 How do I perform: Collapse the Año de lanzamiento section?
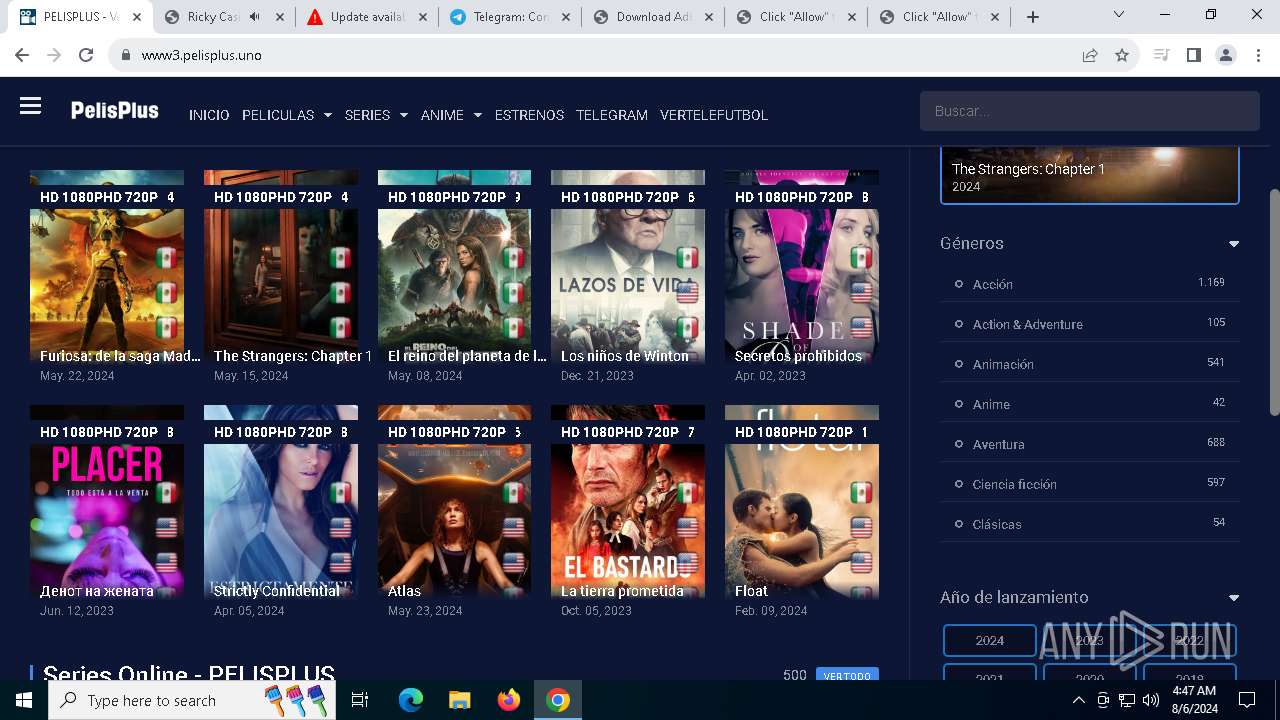click(1234, 598)
